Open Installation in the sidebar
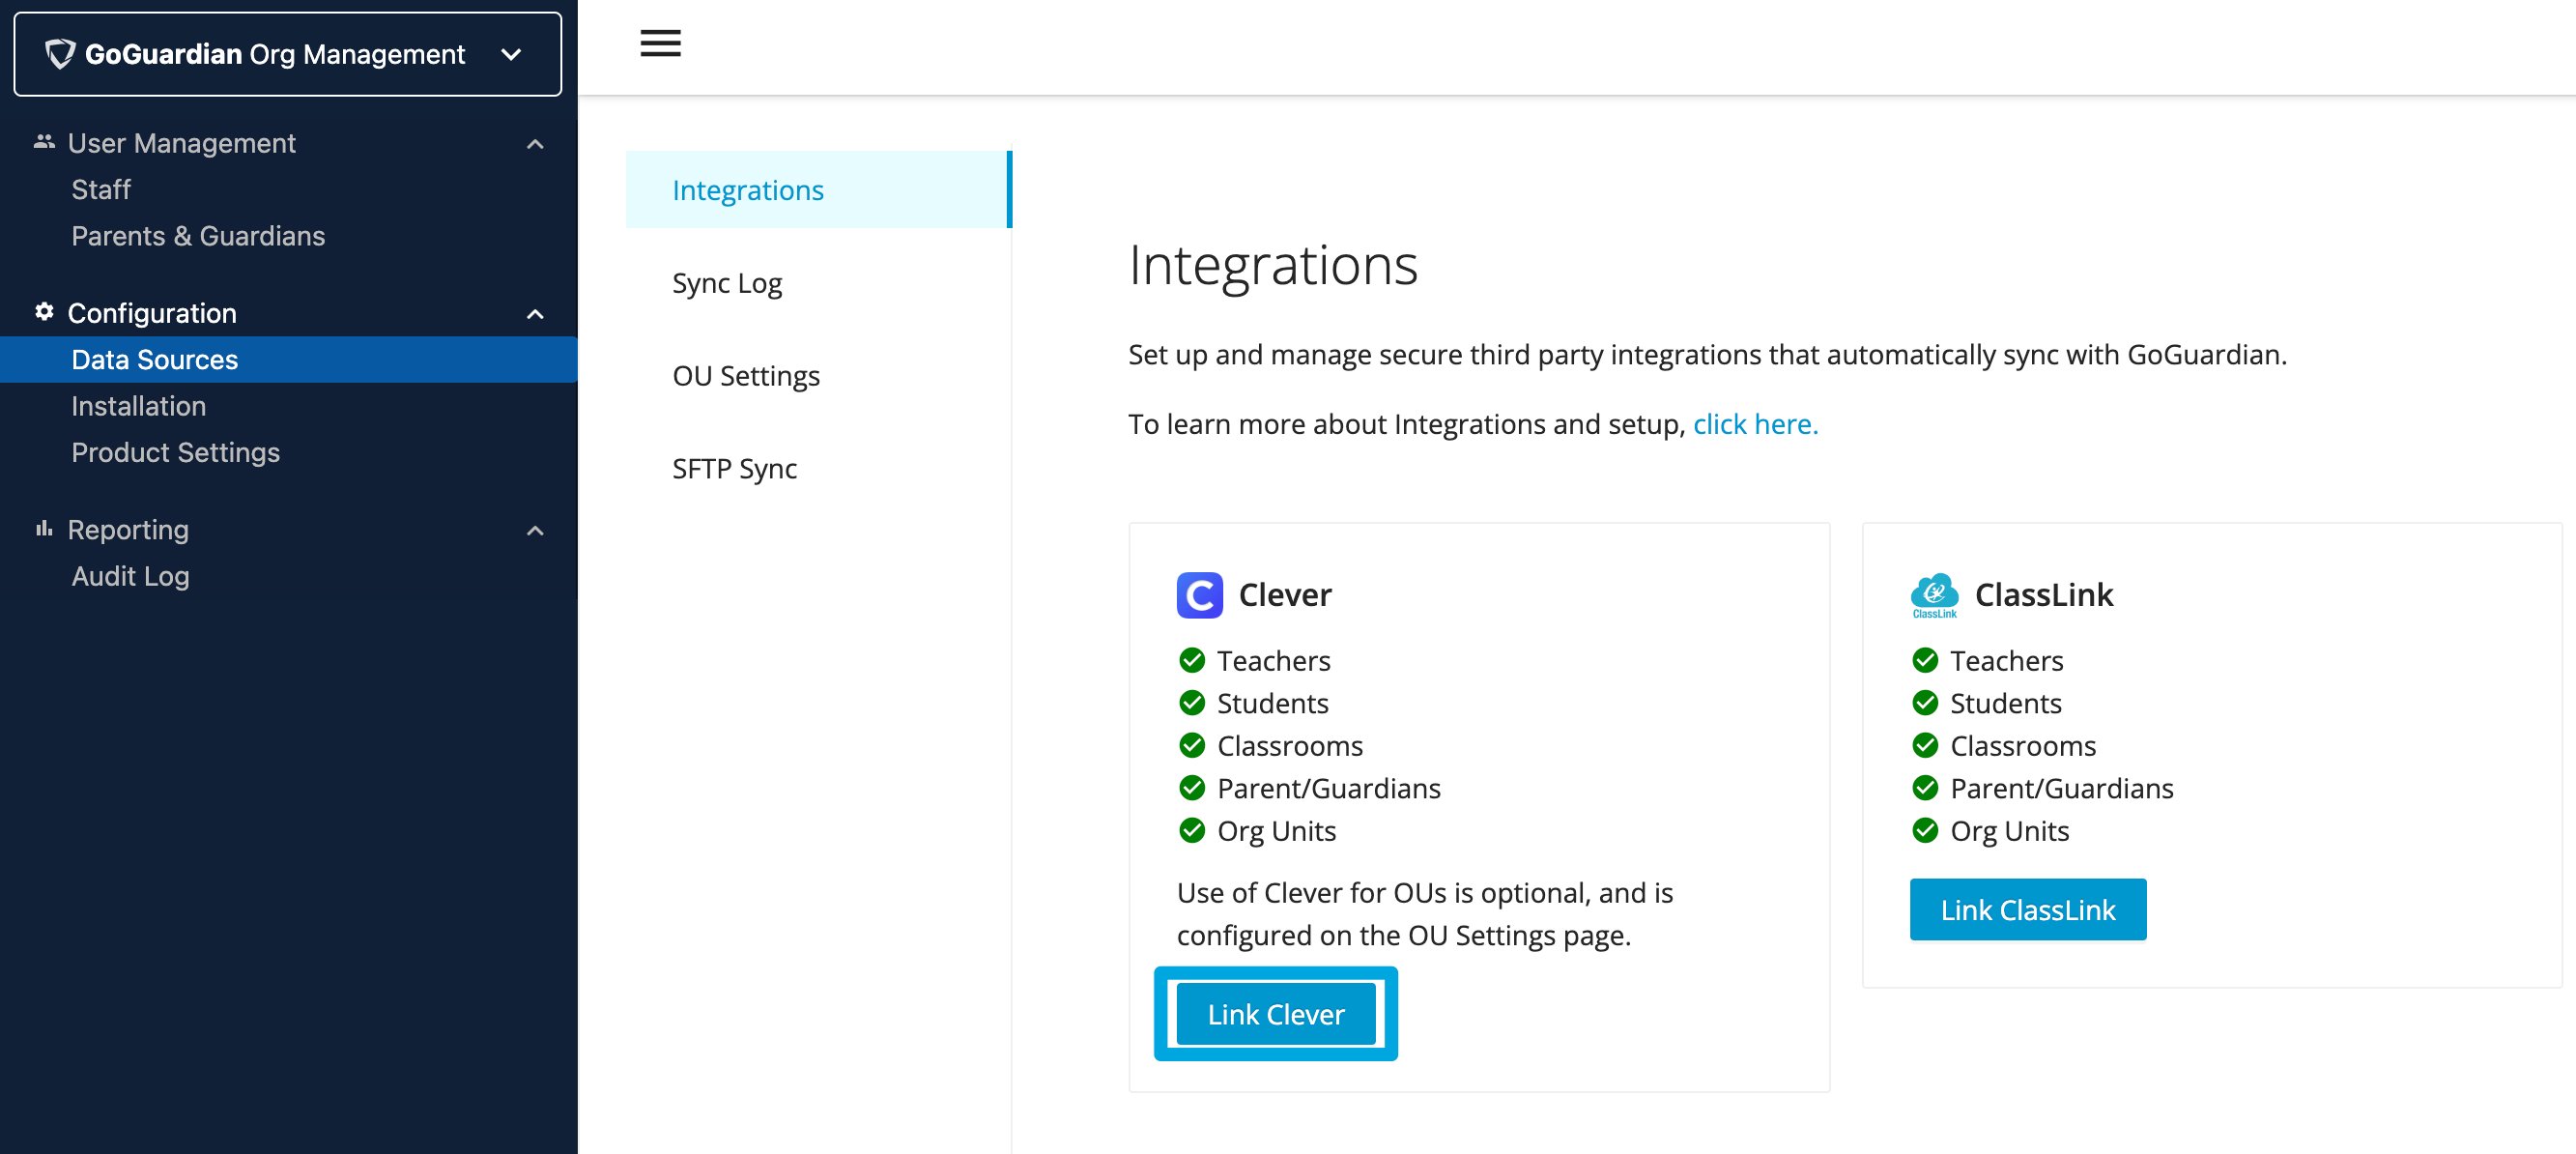Viewport: 2576px width, 1154px height. [139, 406]
